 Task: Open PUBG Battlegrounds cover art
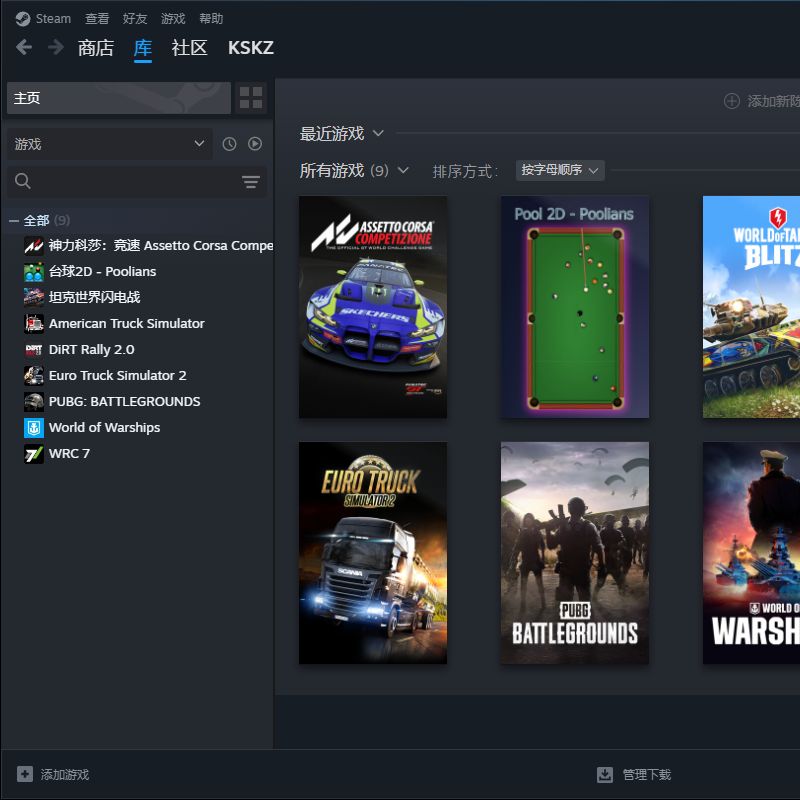click(x=575, y=553)
